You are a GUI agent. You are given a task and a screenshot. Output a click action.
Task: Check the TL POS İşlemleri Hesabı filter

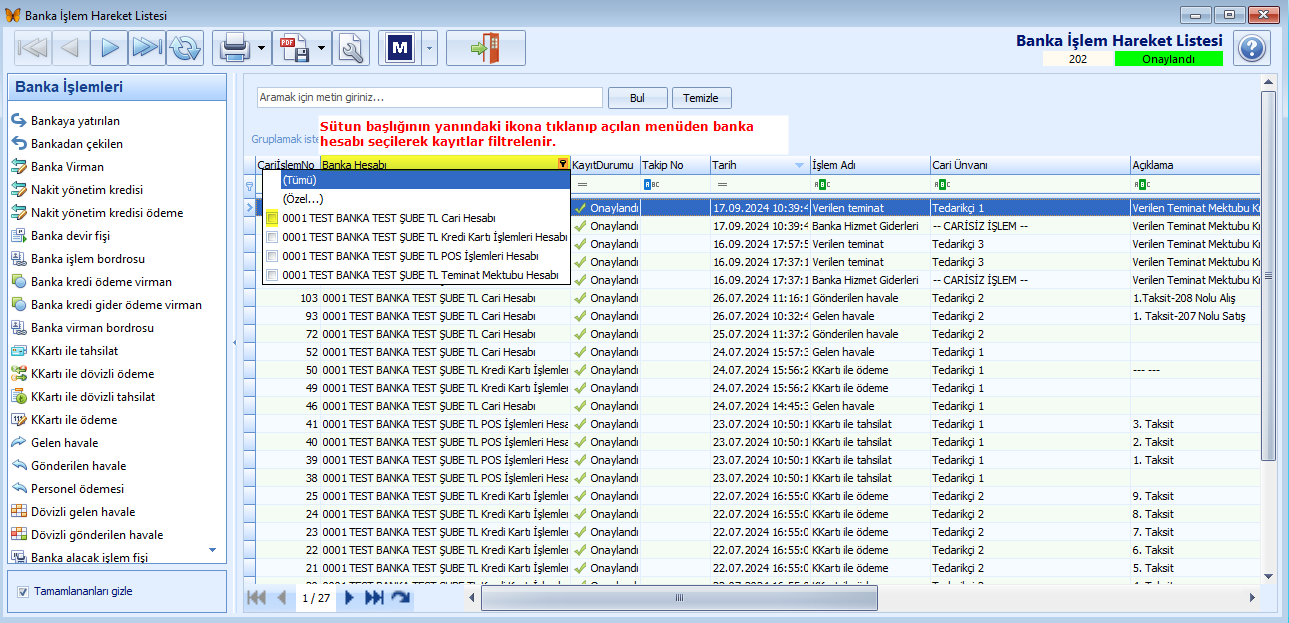272,256
